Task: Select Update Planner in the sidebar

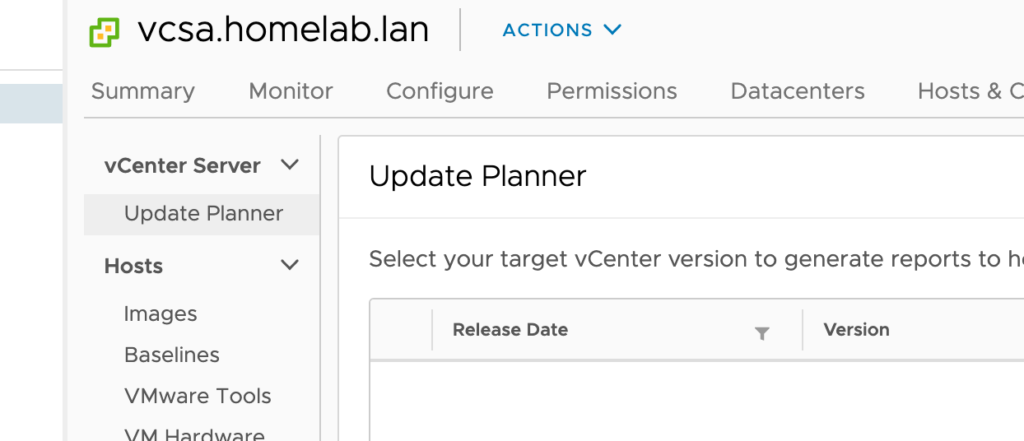Action: pyautogui.click(x=202, y=214)
